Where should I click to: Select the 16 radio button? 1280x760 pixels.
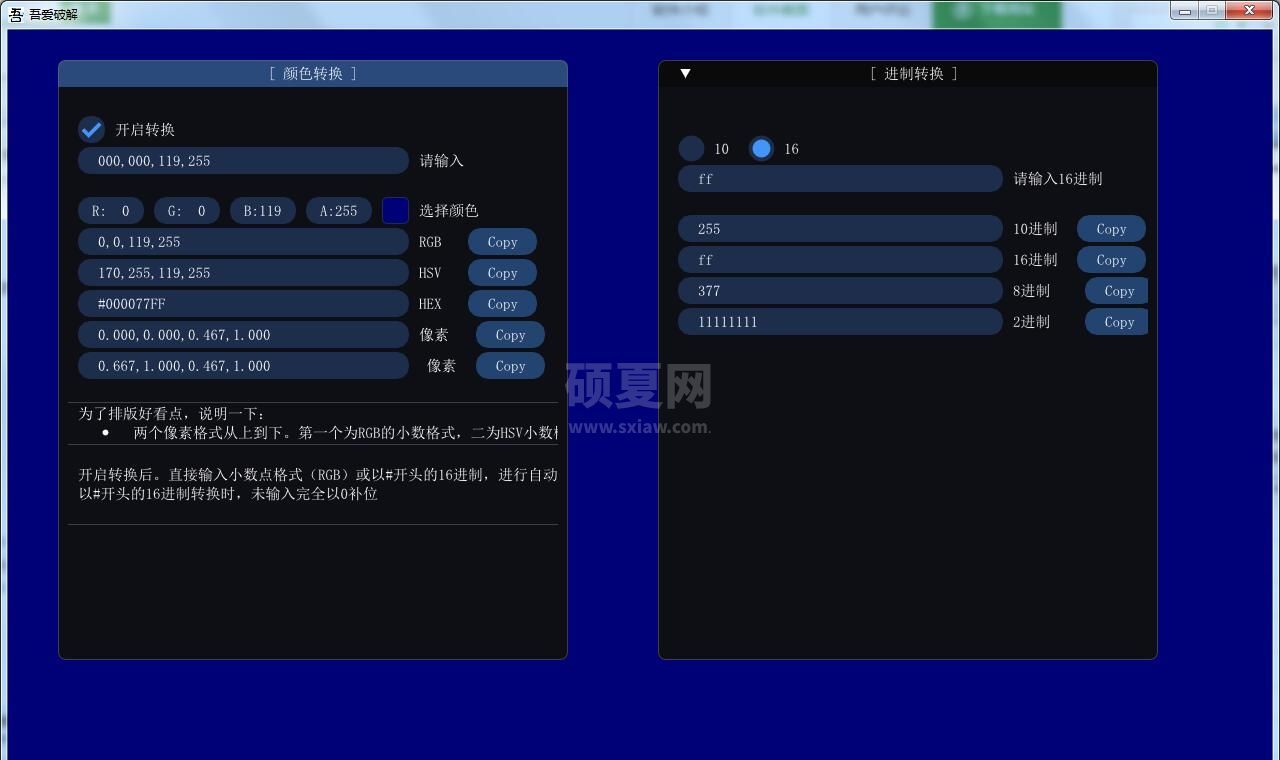point(761,149)
